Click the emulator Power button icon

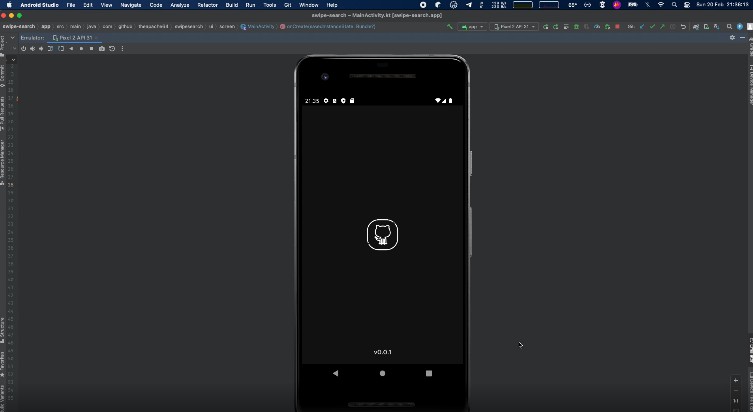coord(23,48)
